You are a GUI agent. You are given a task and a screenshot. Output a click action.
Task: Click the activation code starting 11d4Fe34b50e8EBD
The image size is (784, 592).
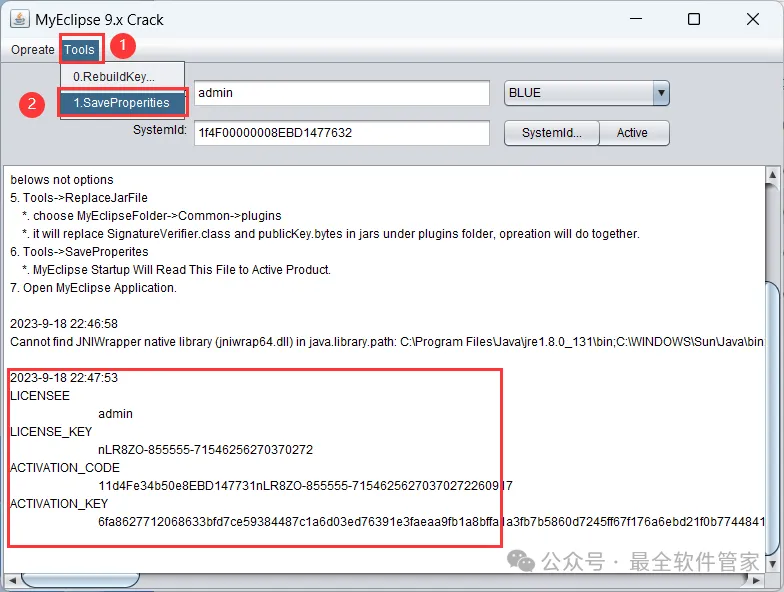point(306,486)
